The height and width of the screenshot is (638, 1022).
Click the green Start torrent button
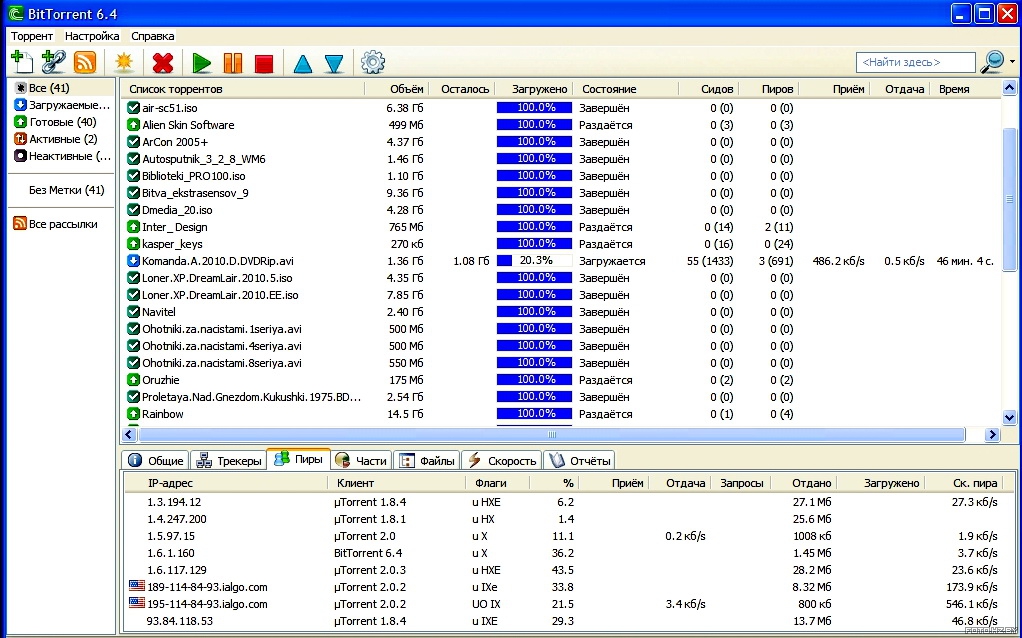point(202,63)
